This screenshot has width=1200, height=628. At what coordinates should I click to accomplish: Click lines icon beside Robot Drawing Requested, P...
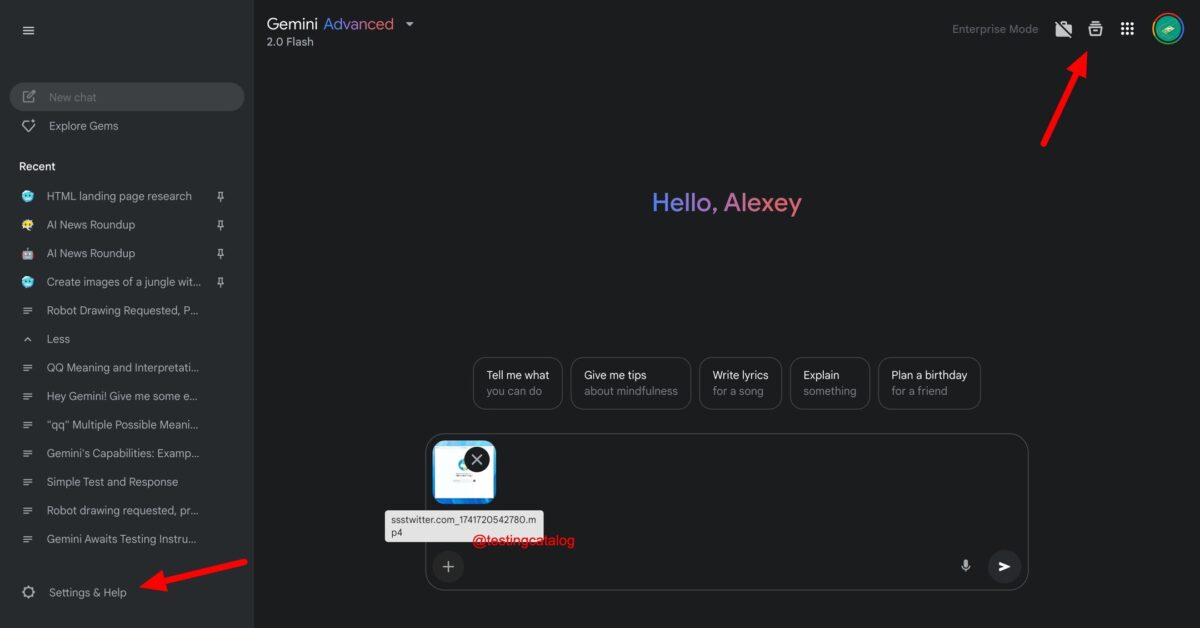point(28,311)
